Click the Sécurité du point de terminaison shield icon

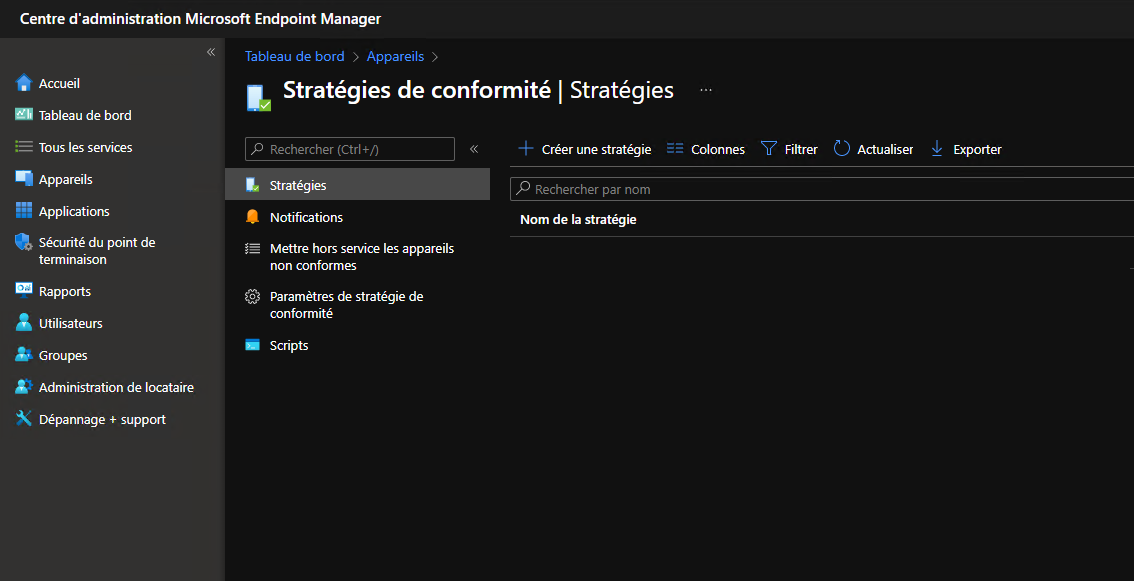24,243
